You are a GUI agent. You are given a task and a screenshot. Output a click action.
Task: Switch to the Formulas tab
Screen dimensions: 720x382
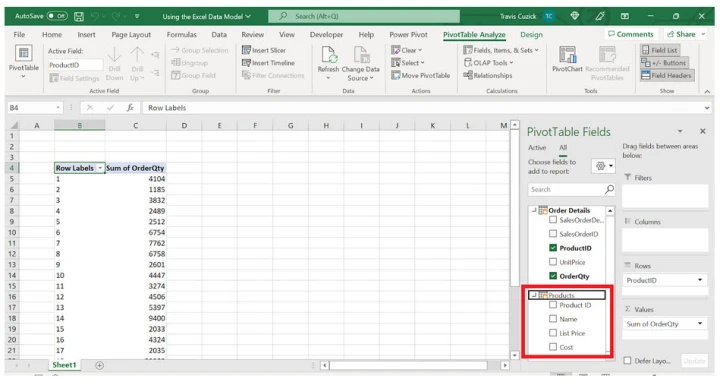pyautogui.click(x=181, y=35)
